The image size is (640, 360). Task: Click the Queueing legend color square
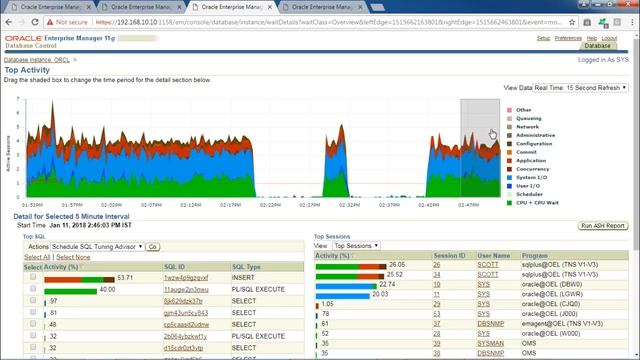pyautogui.click(x=509, y=118)
